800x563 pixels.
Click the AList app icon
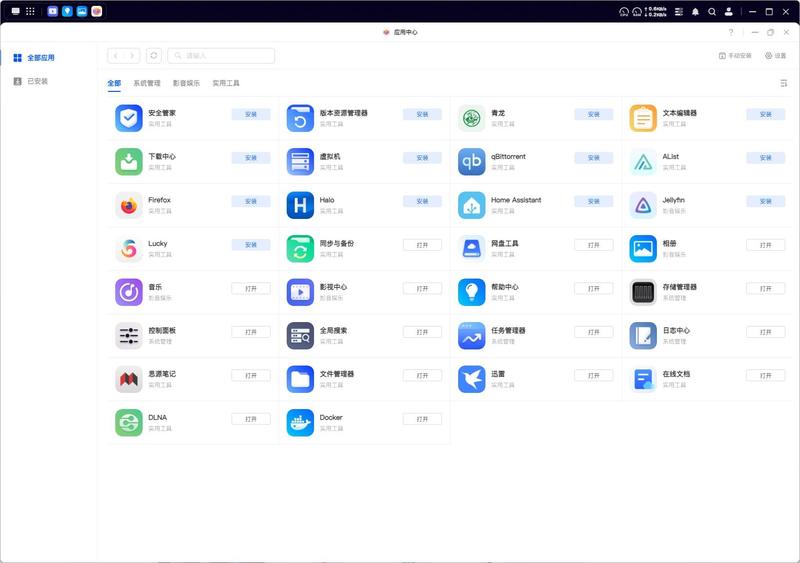click(643, 162)
